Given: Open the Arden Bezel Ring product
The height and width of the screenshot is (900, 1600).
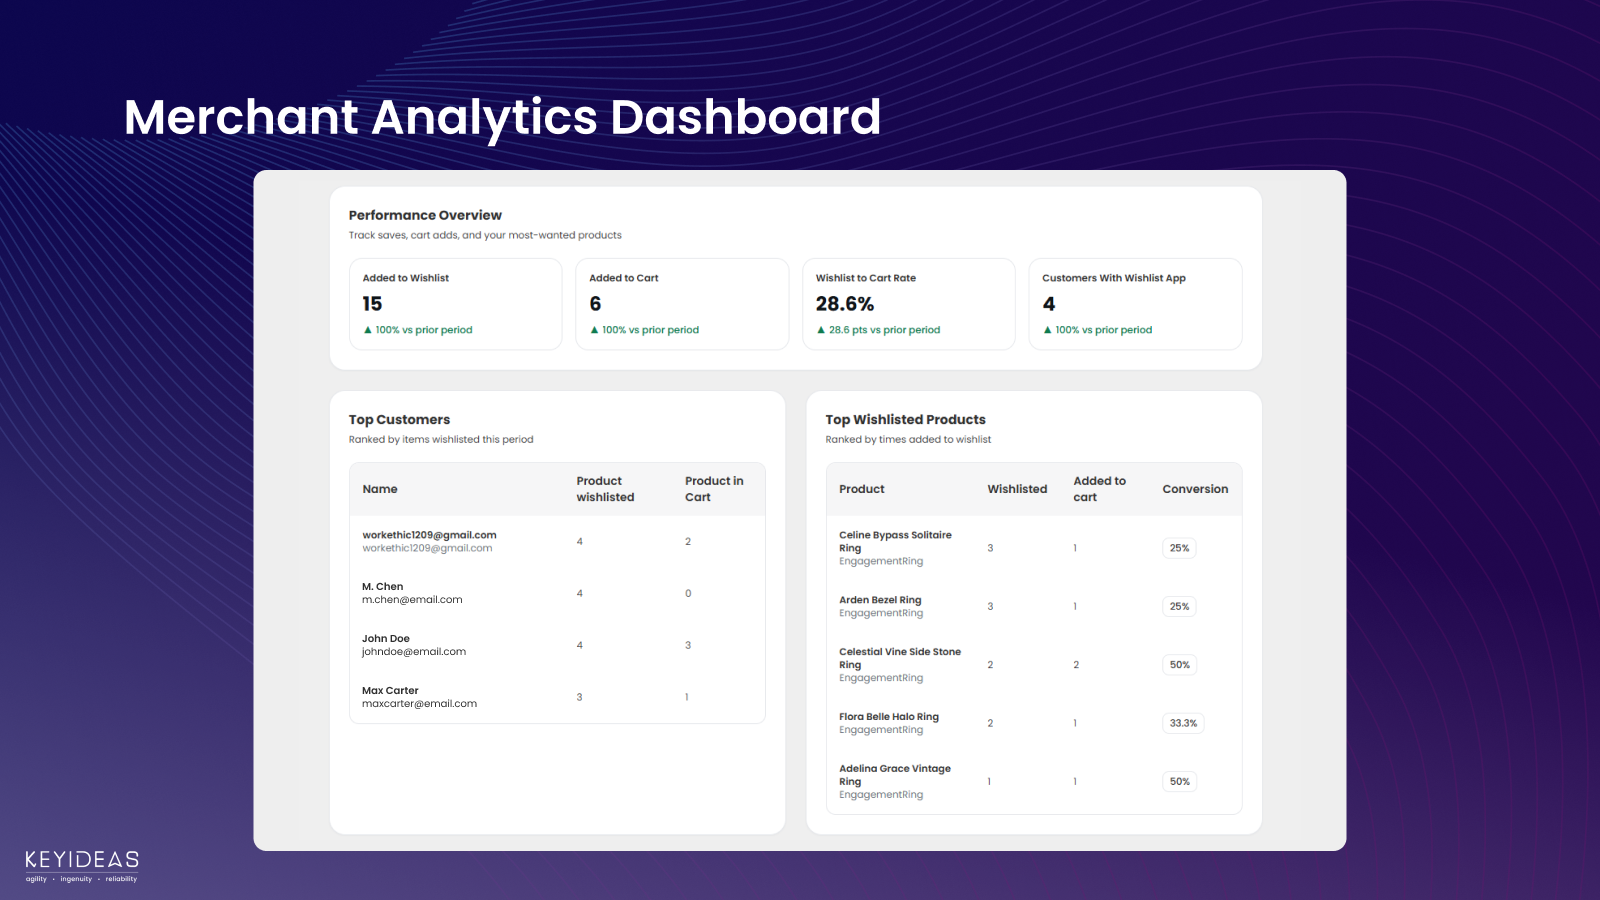Looking at the screenshot, I should point(880,600).
